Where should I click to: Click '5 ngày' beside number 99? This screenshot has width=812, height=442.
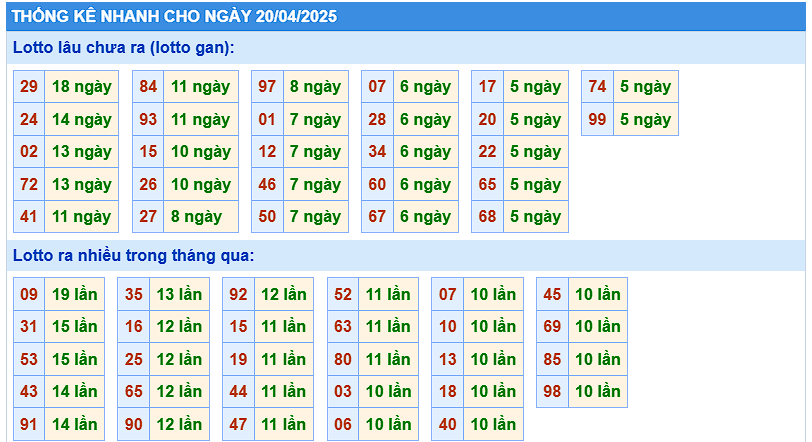tap(646, 120)
